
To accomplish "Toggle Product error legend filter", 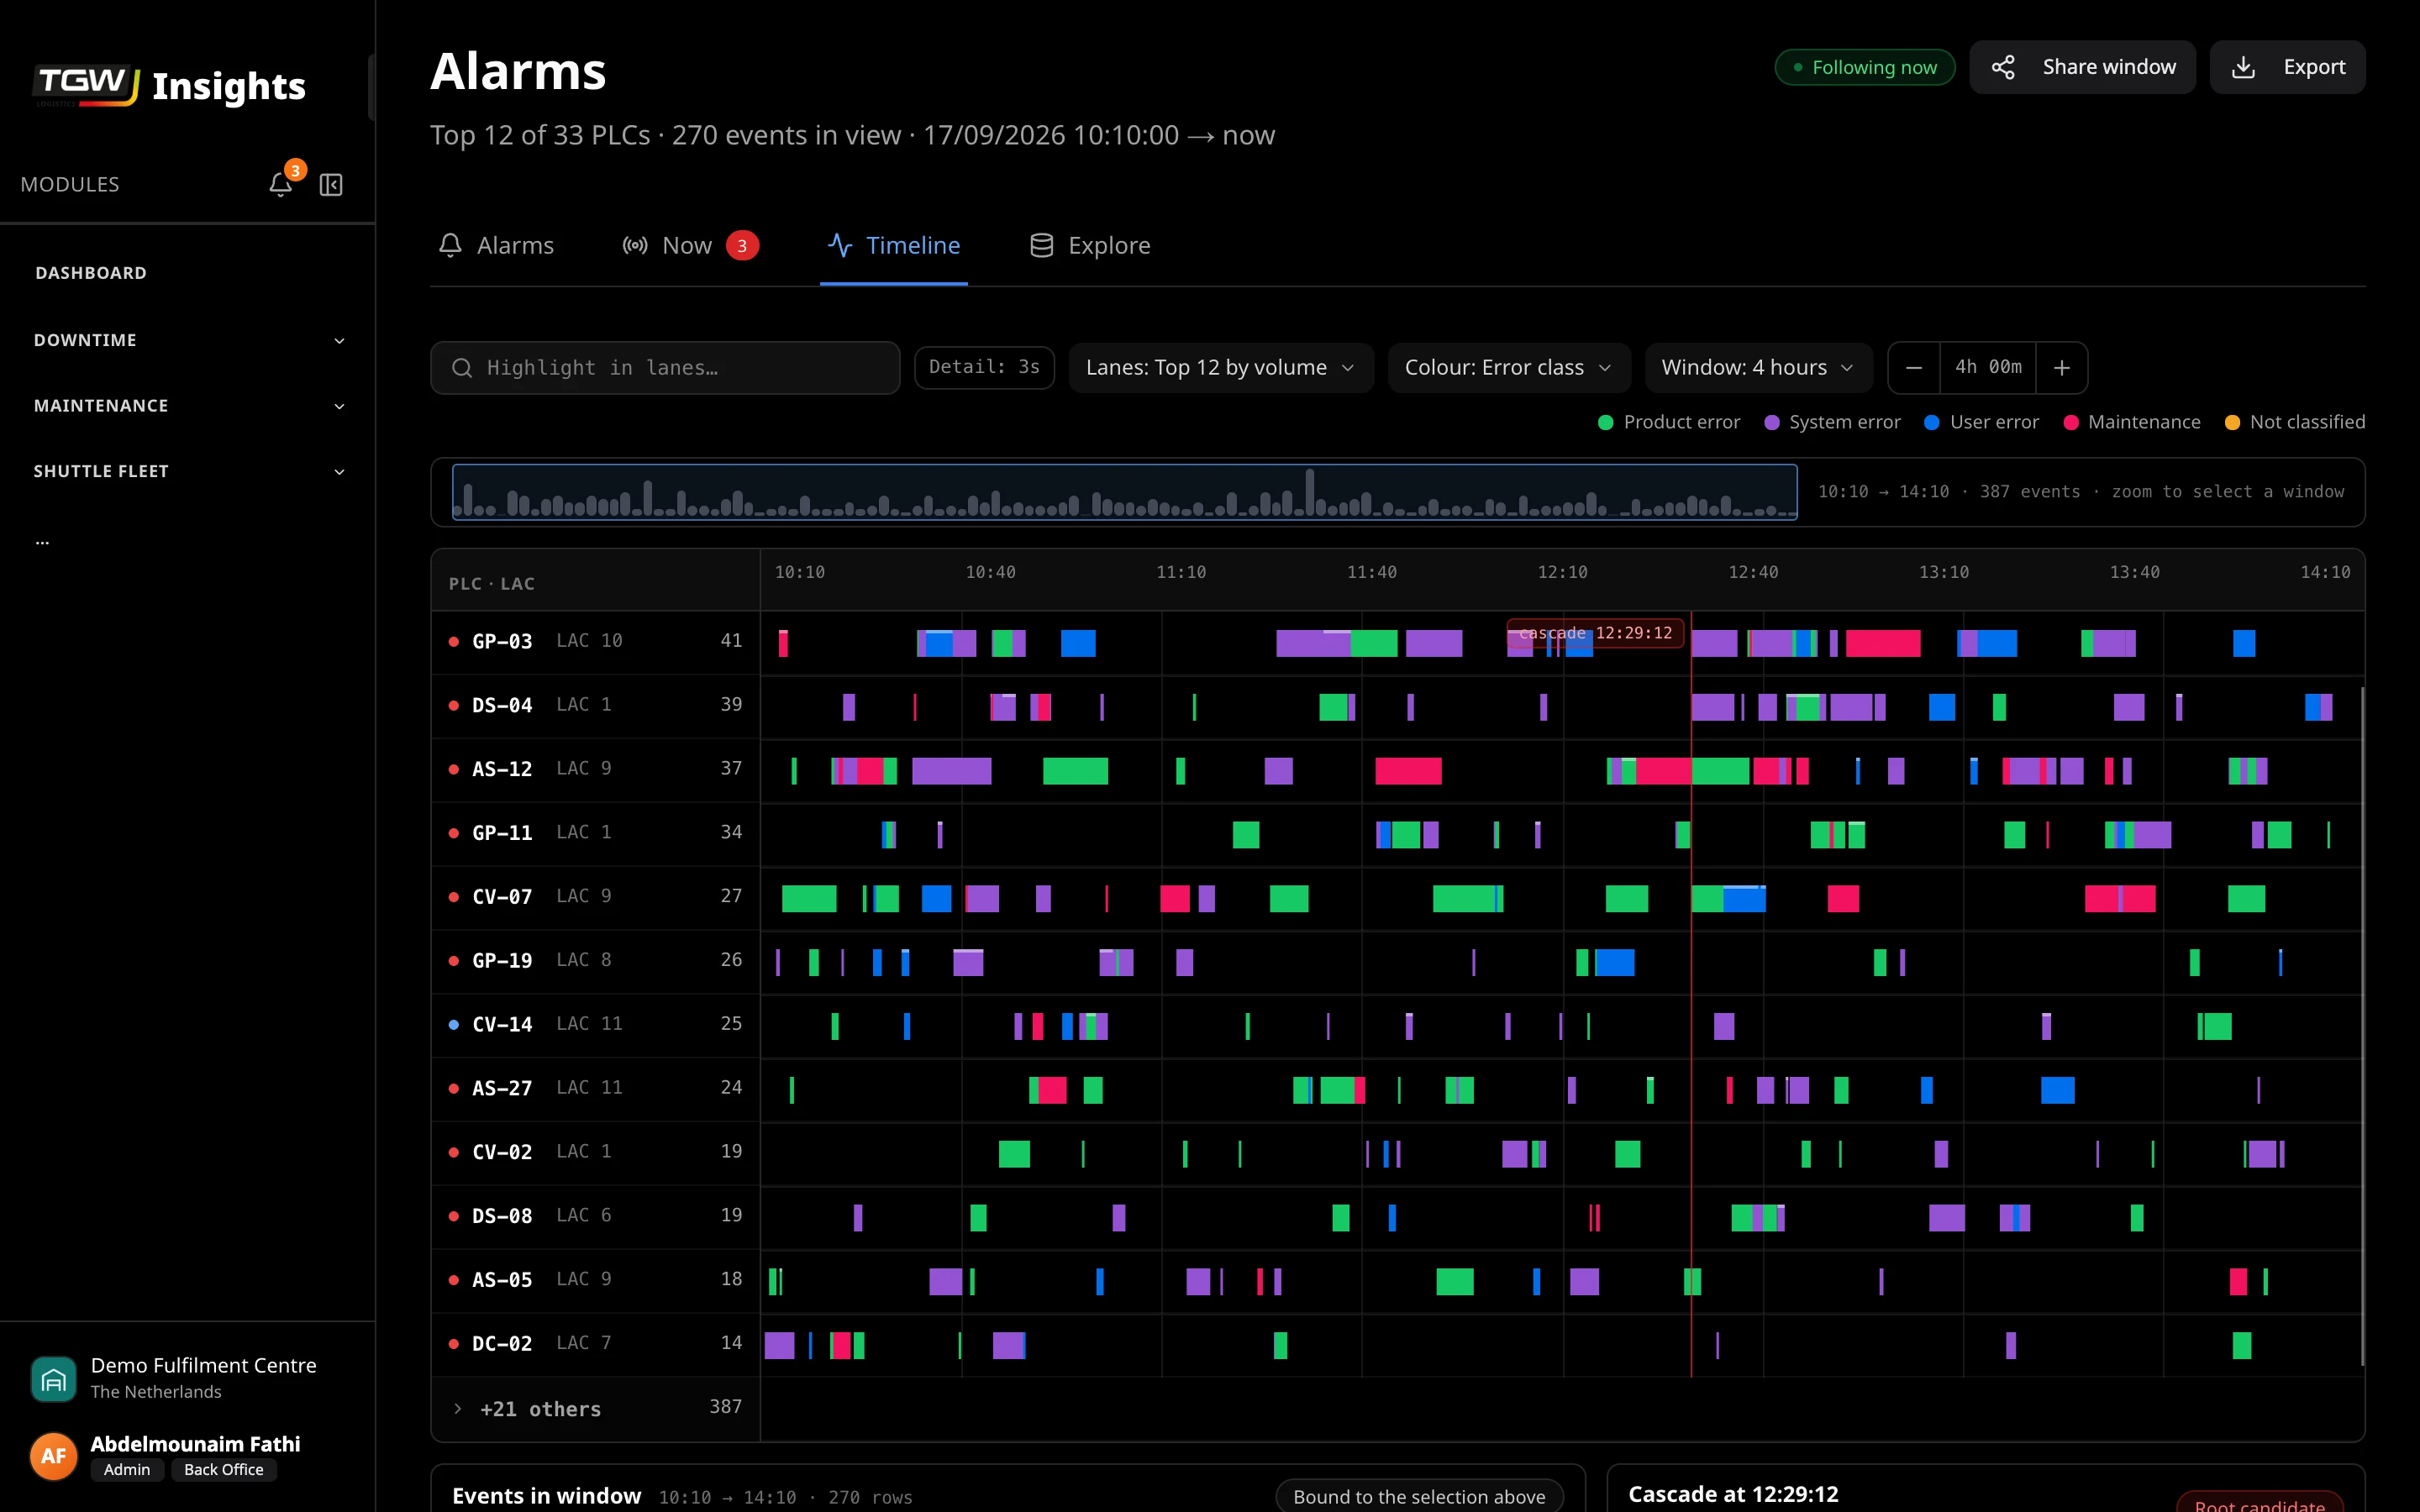I will (x=1669, y=422).
